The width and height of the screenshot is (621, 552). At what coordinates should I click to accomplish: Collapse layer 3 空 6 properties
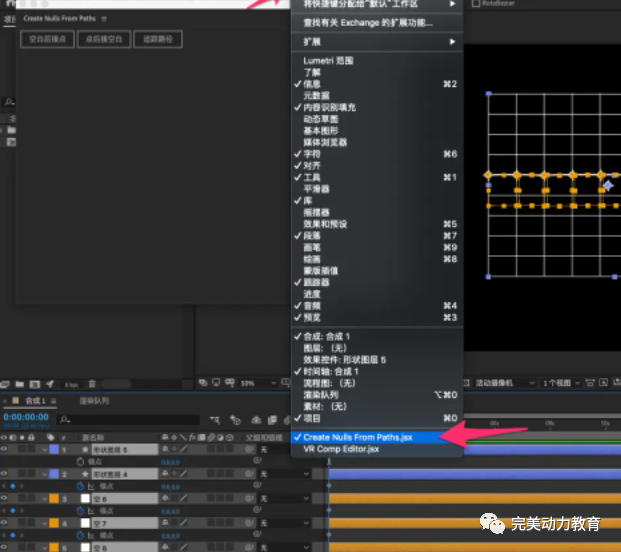(45, 499)
